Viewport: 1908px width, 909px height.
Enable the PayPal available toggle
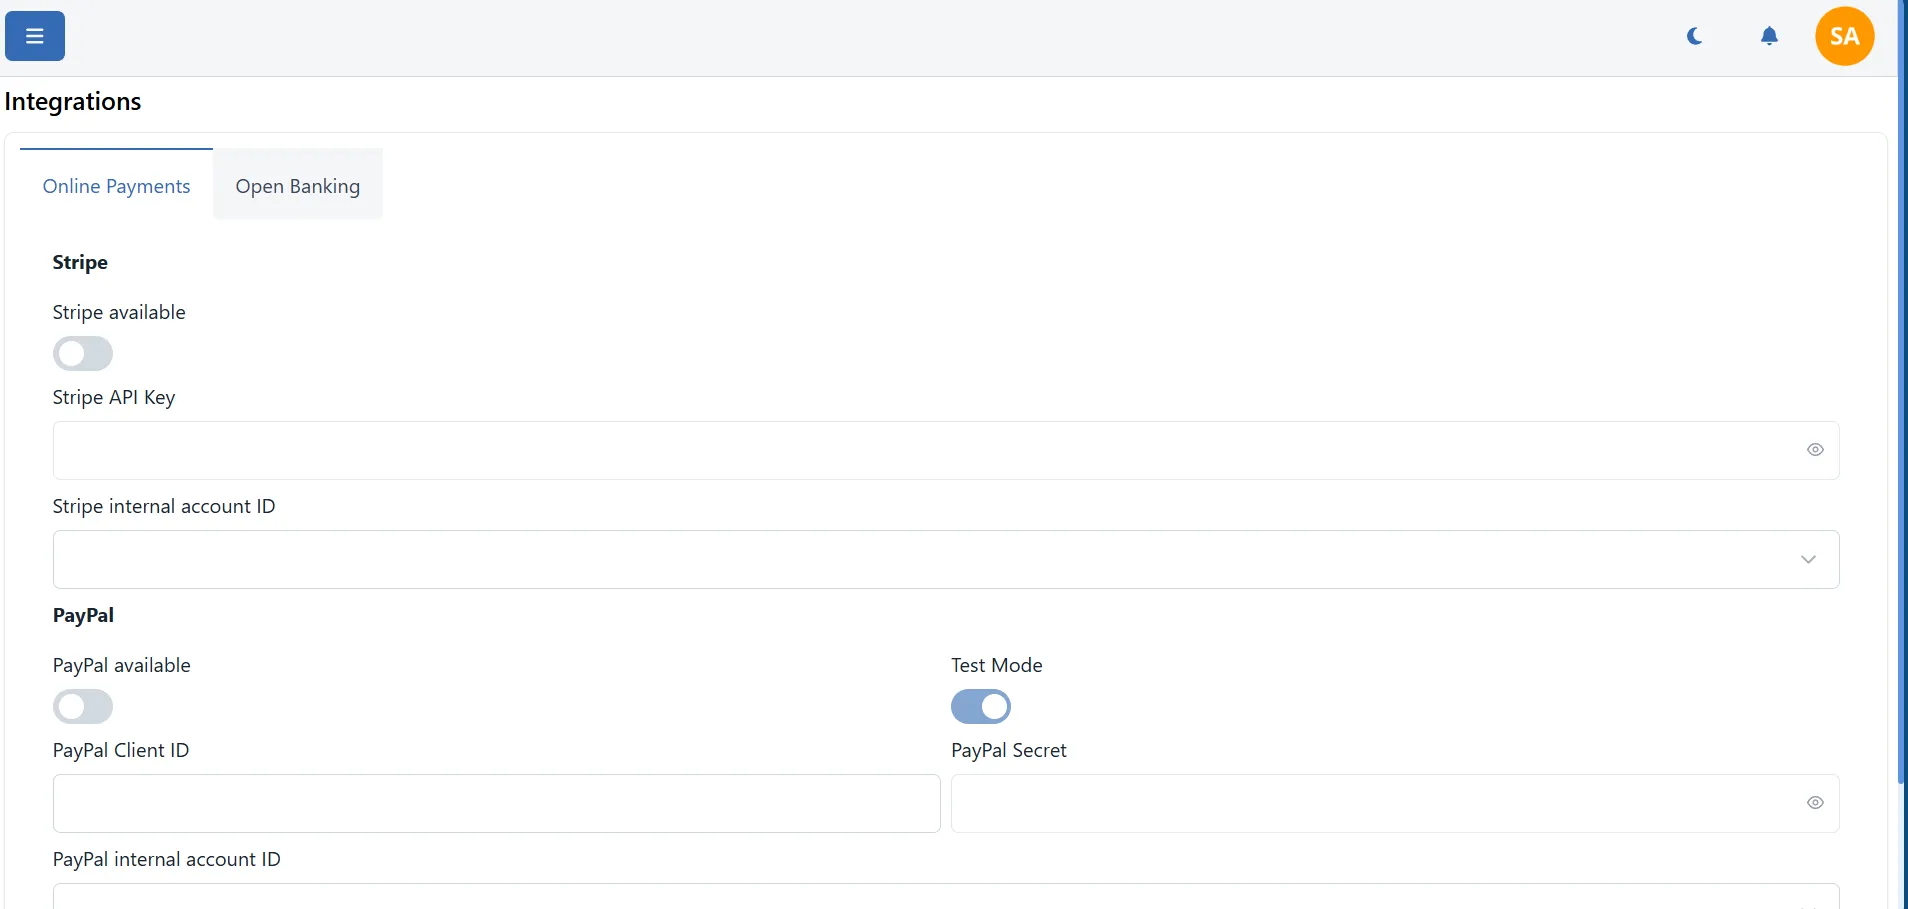(x=82, y=706)
